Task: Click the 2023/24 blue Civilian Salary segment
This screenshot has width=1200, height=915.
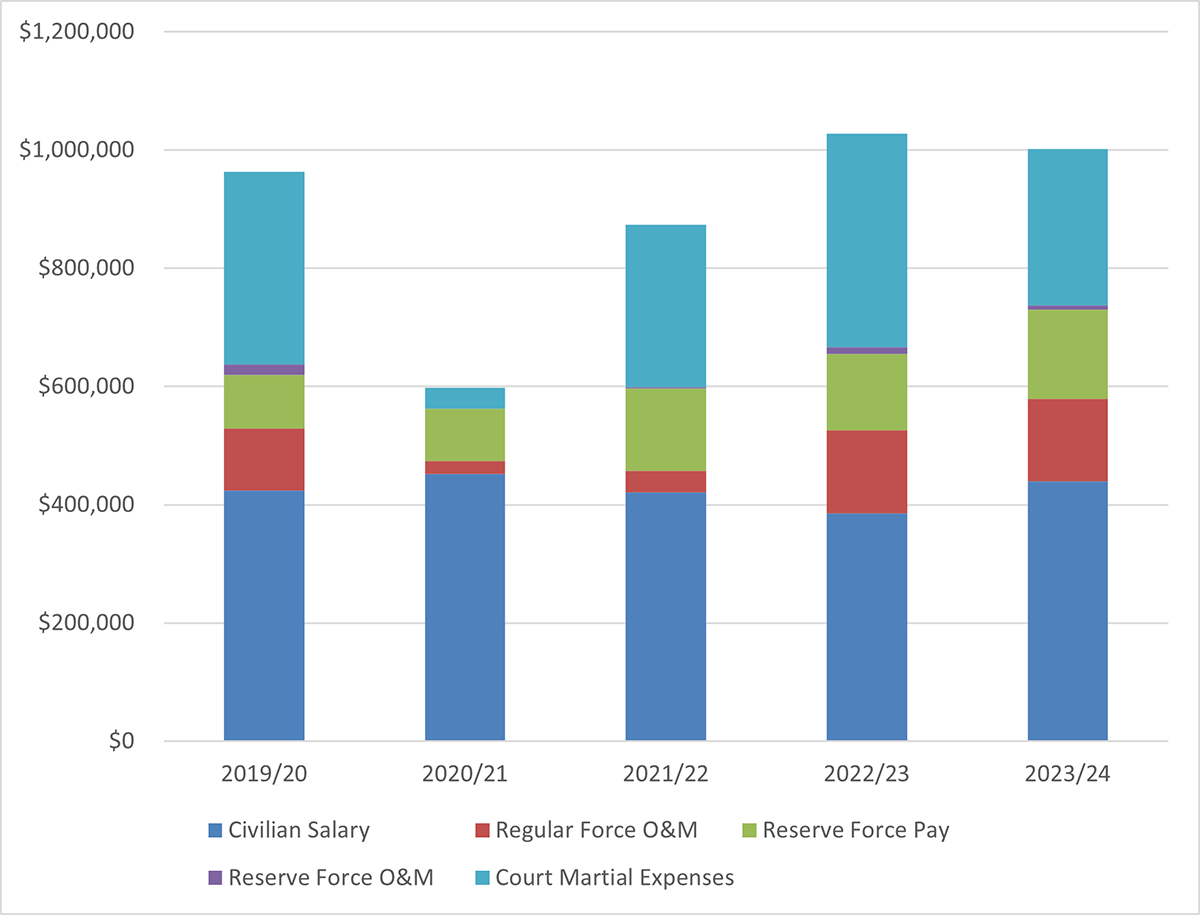Action: pyautogui.click(x=1068, y=611)
